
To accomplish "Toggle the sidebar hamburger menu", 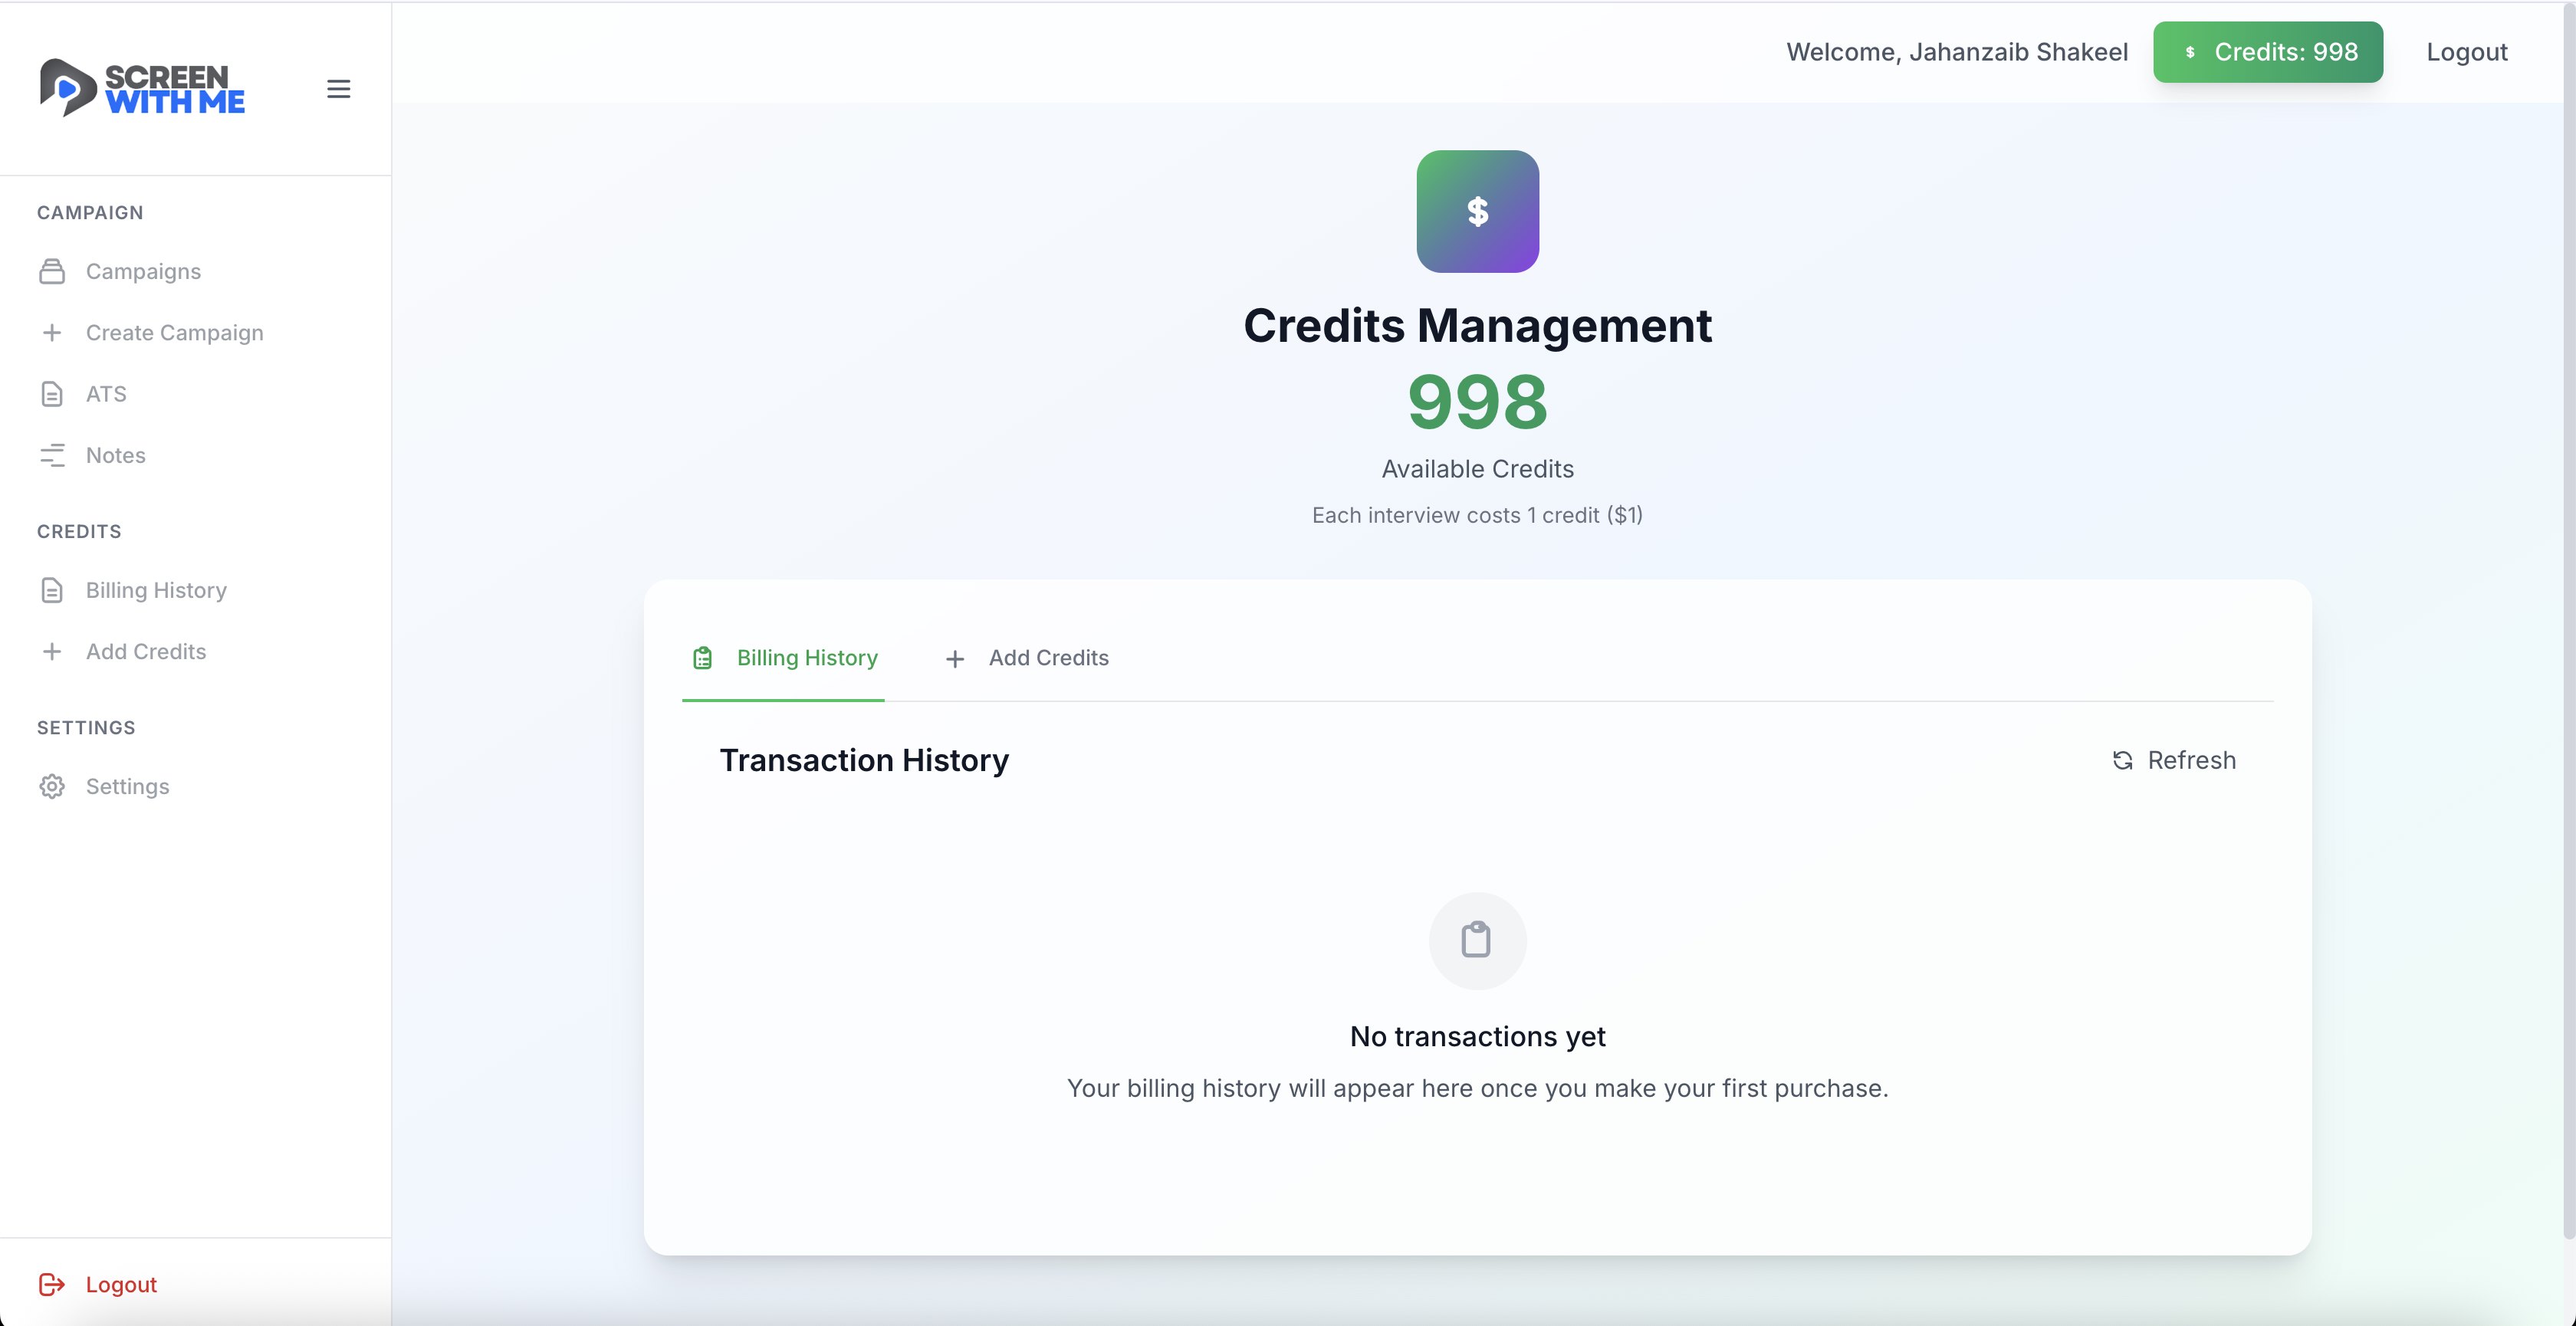I will [338, 89].
